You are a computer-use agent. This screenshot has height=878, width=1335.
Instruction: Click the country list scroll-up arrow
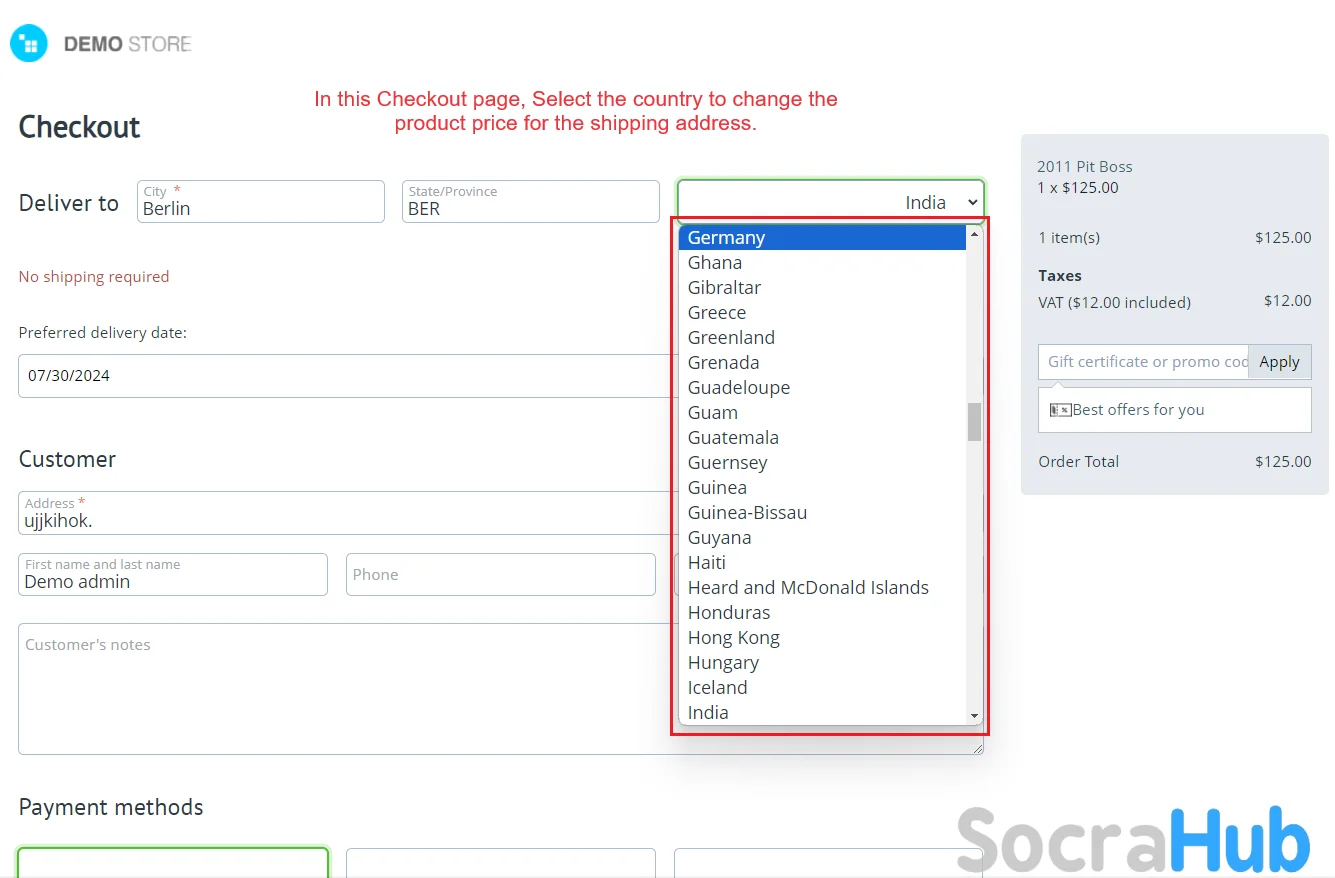click(974, 233)
